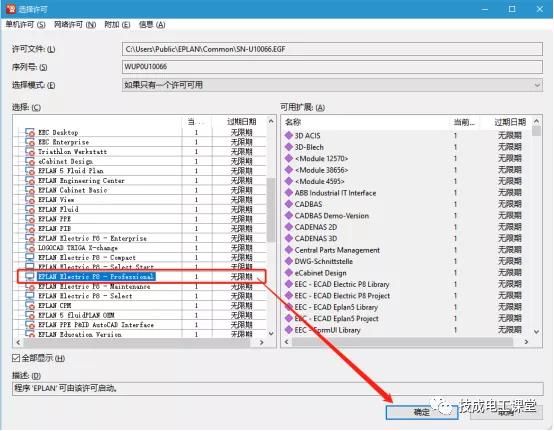This screenshot has height=431, width=554.
Task: Click the extensions list scroll-right arrow
Action: [x=526, y=342]
